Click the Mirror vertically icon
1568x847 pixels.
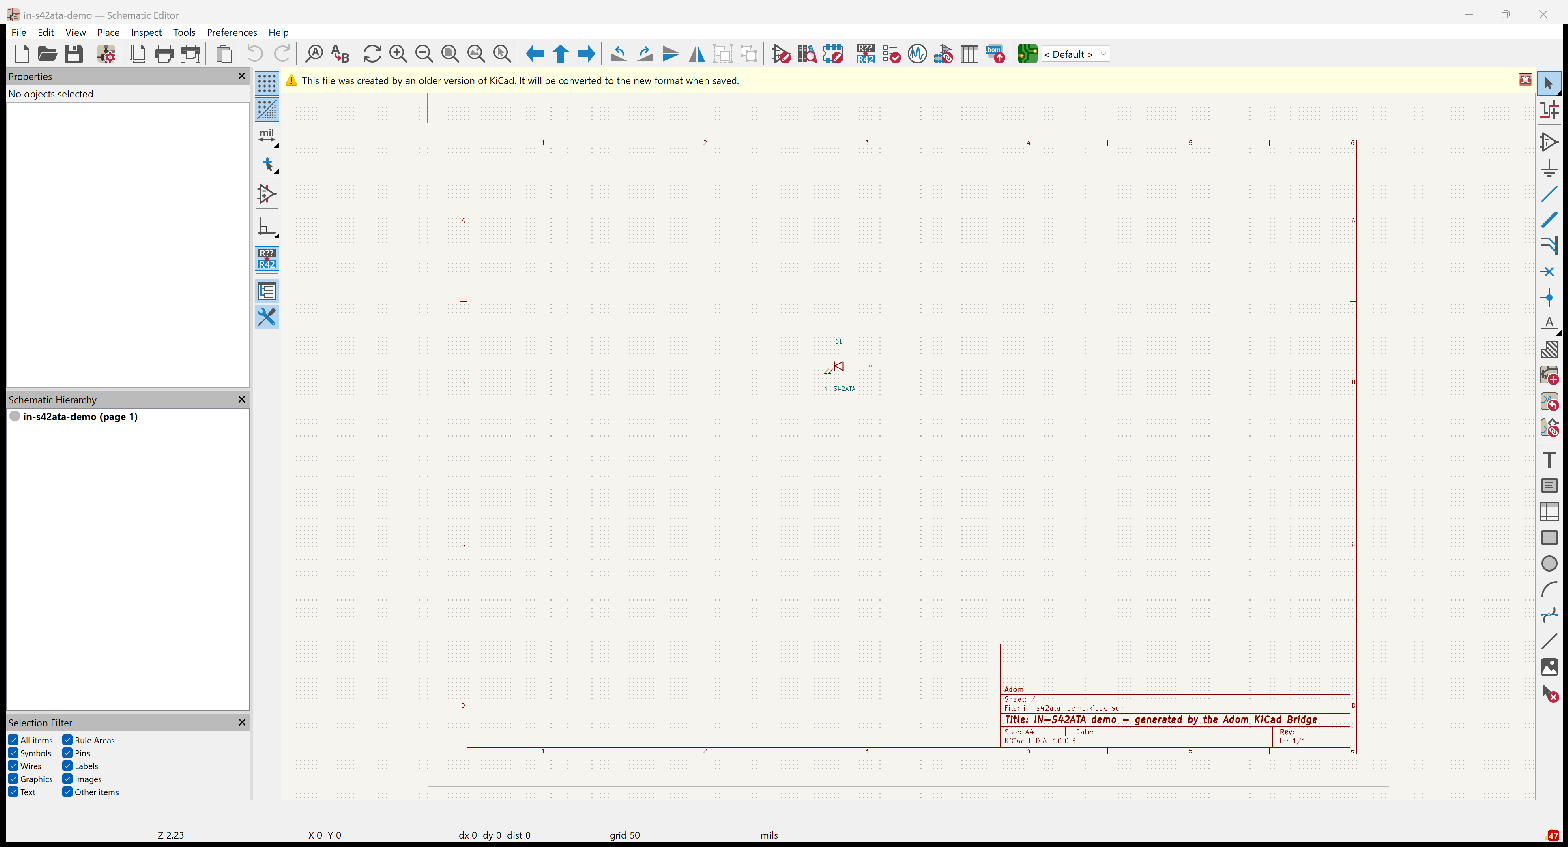[x=671, y=54]
